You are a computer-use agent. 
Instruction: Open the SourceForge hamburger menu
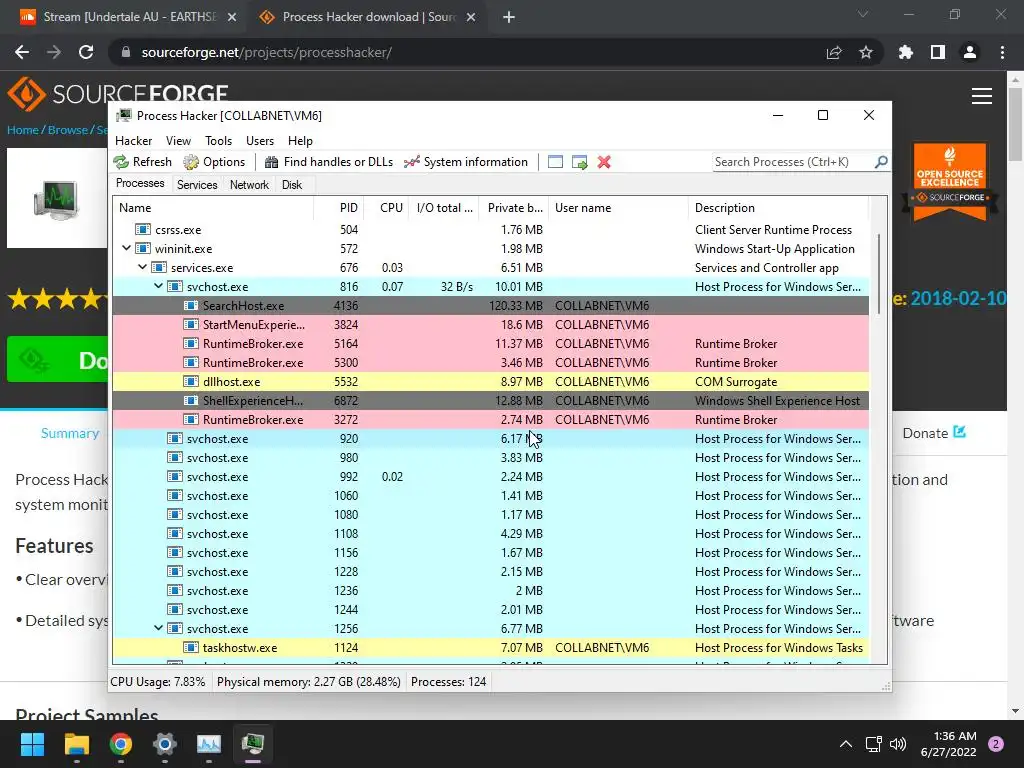pos(982,96)
